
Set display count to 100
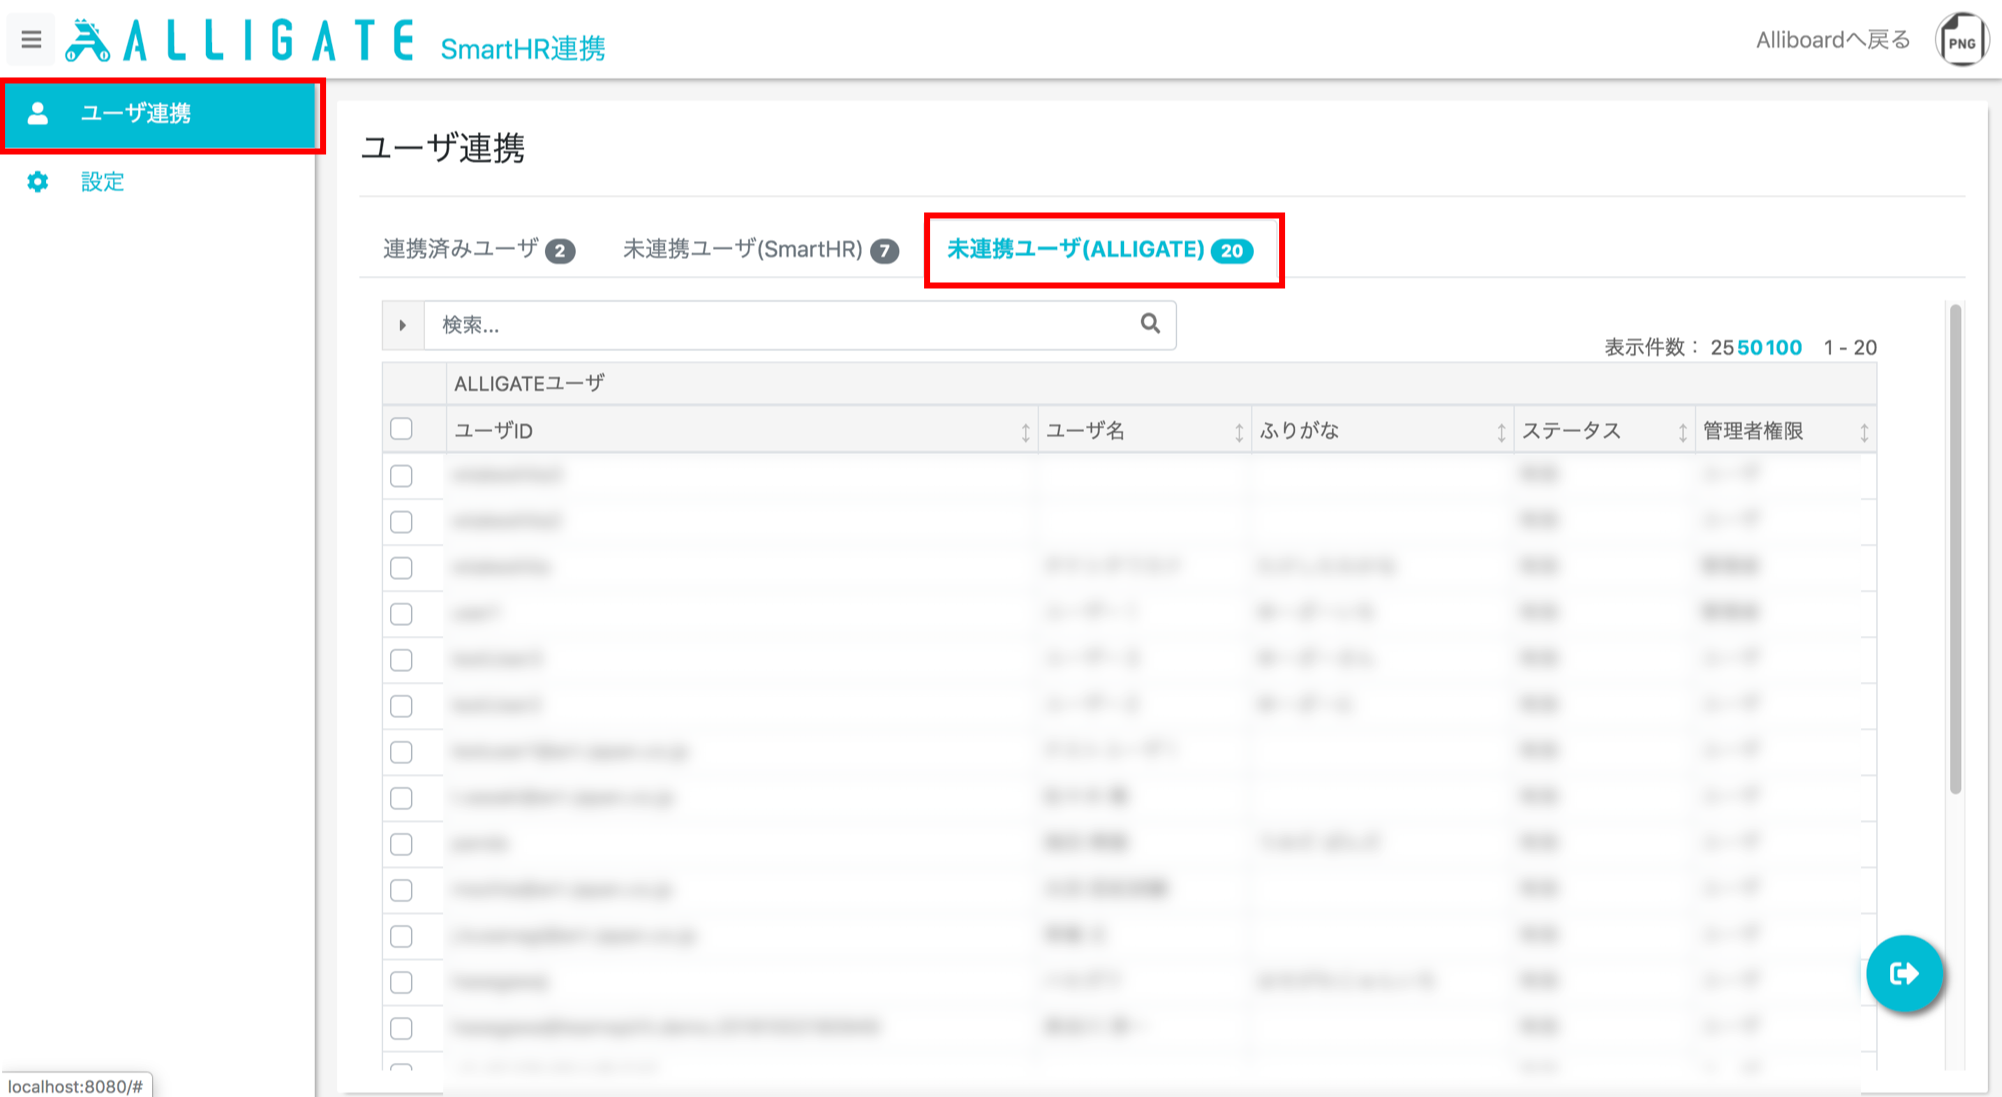coord(1784,347)
